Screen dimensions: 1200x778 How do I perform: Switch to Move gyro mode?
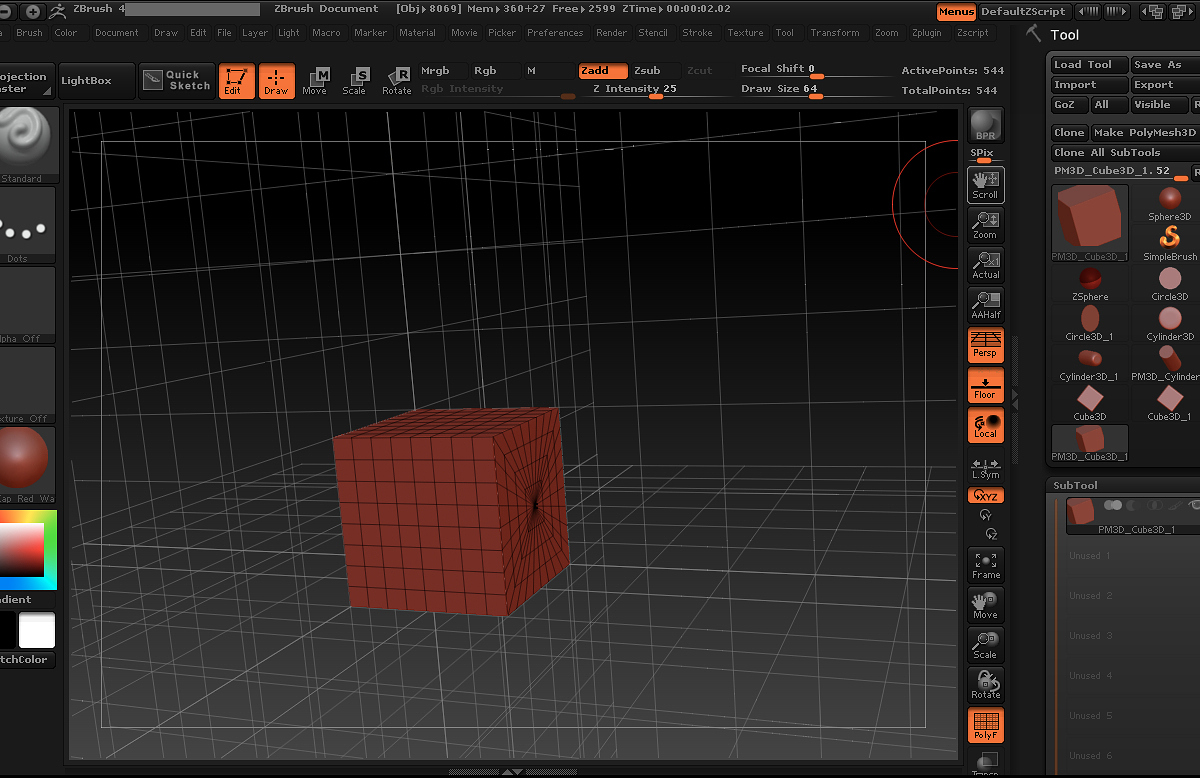tap(985, 604)
